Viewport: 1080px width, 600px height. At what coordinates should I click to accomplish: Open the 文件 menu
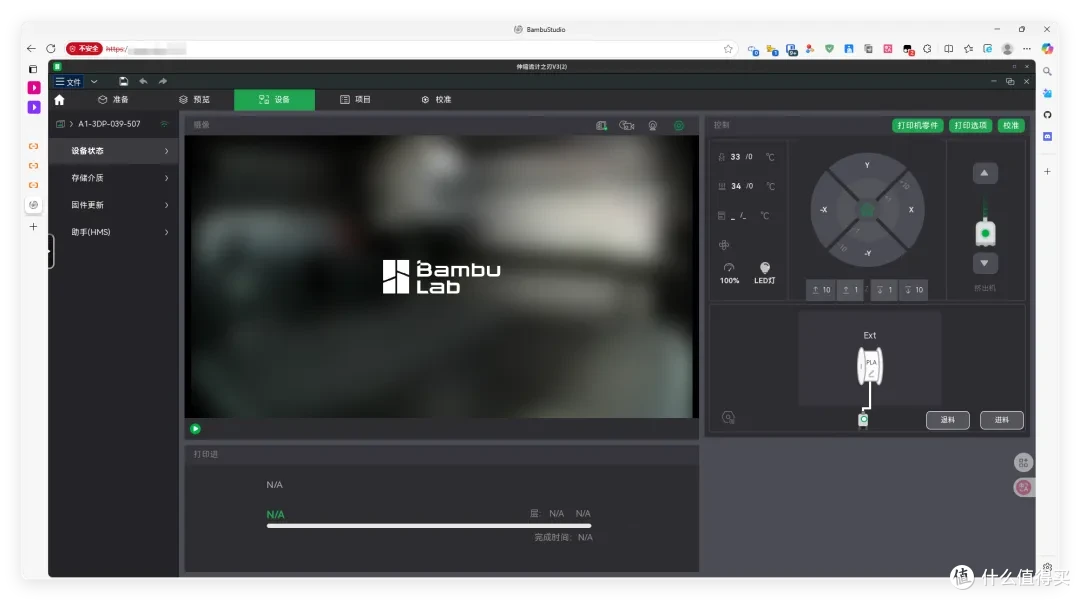(68, 81)
